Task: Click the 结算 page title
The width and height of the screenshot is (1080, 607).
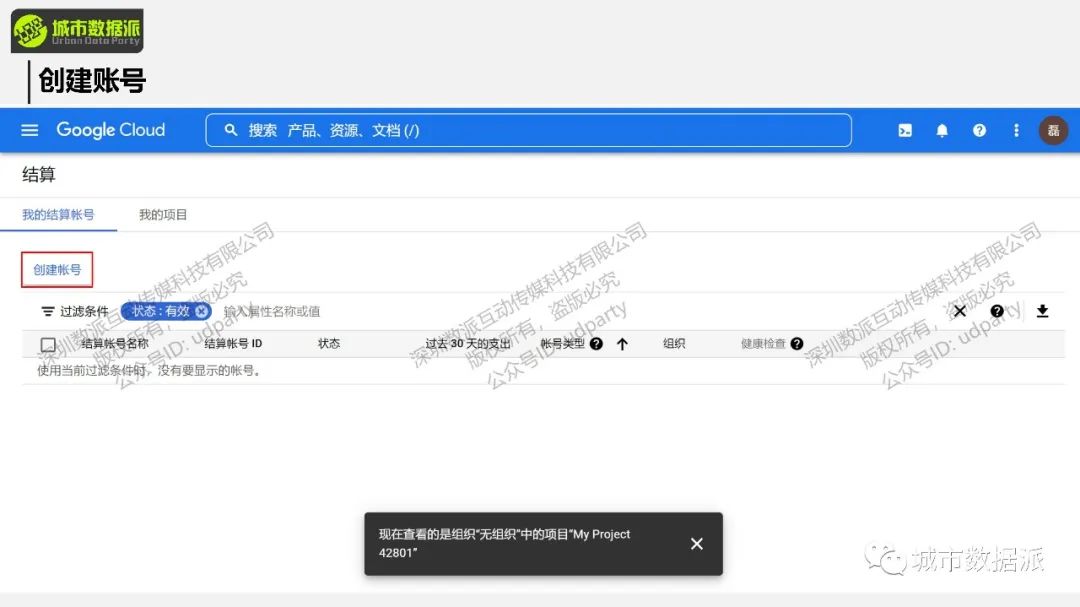Action: (39, 175)
